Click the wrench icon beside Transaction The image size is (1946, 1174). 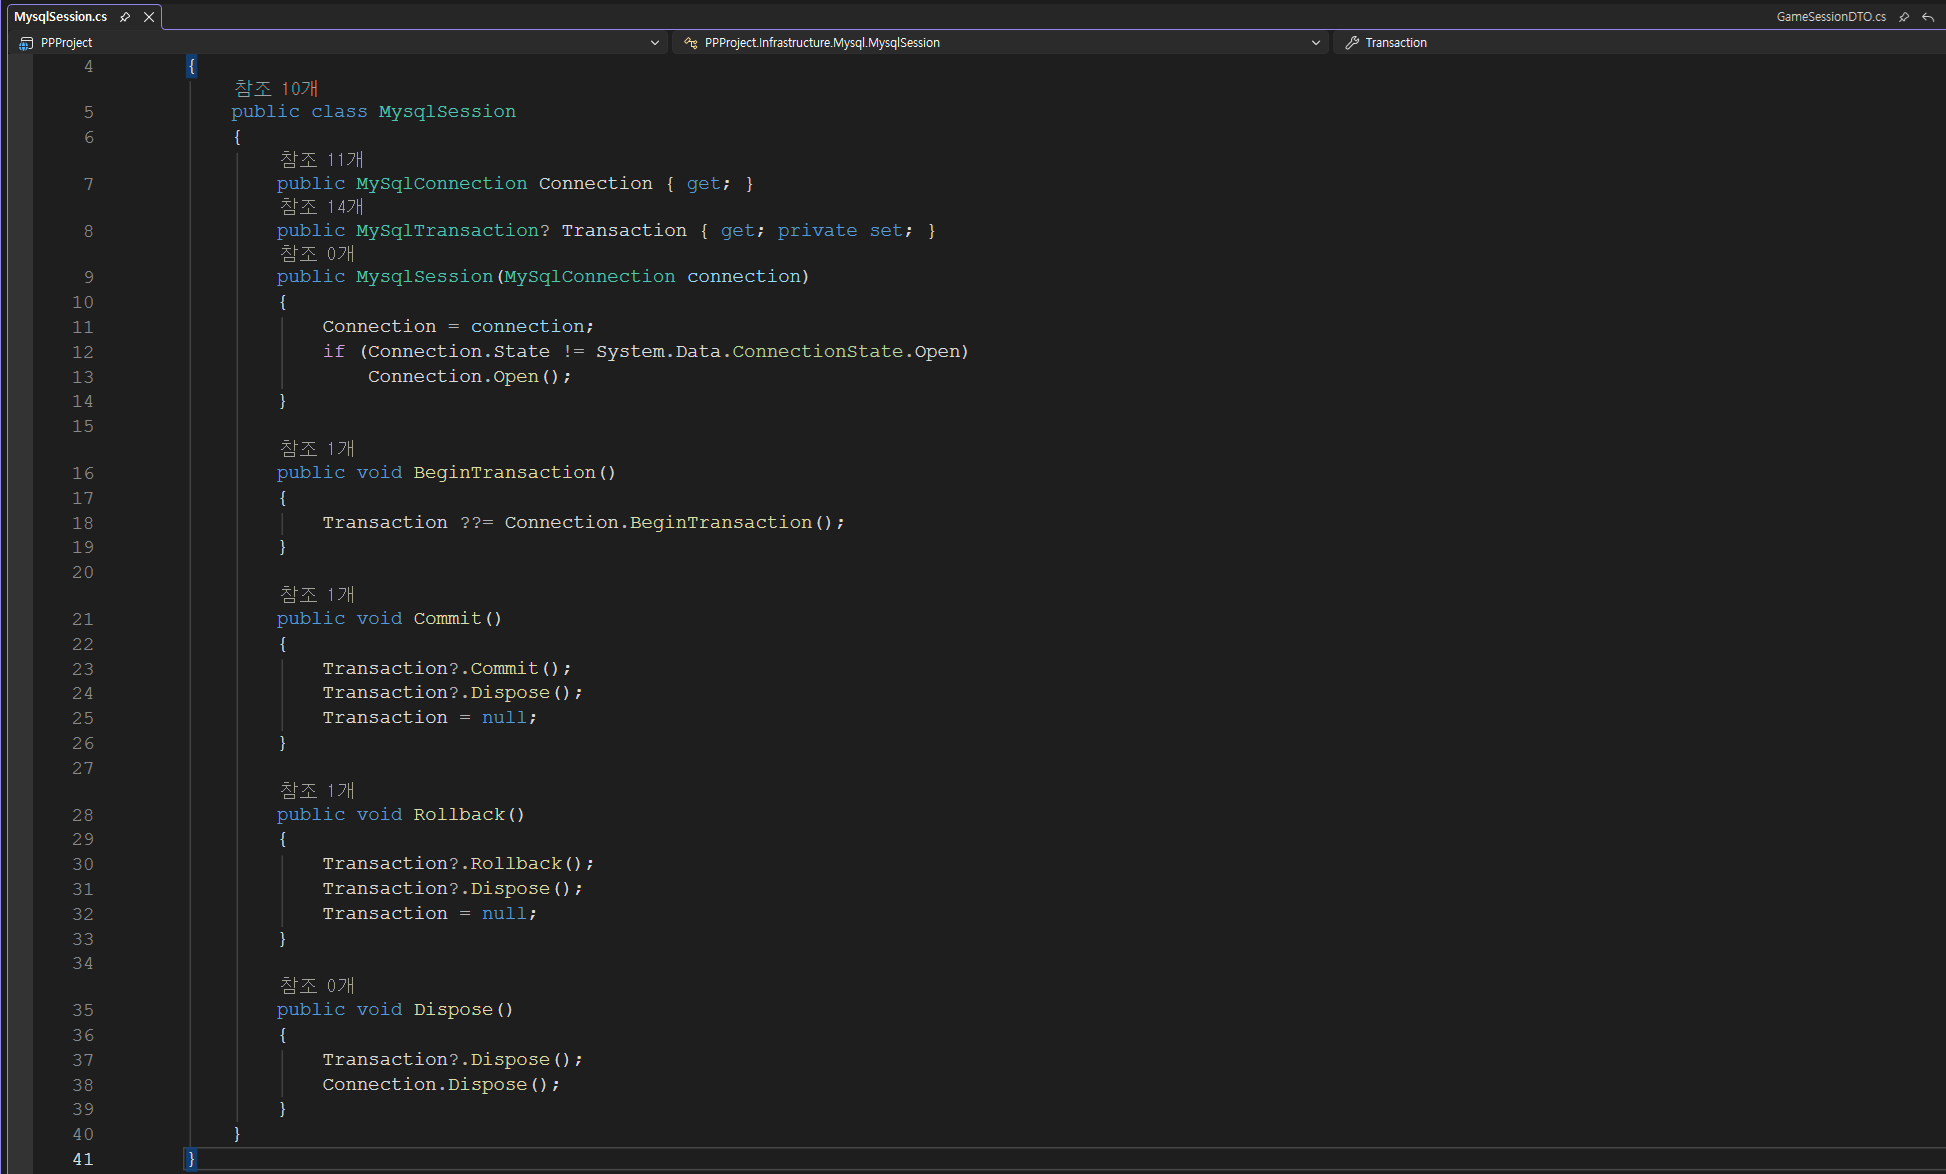[x=1352, y=43]
